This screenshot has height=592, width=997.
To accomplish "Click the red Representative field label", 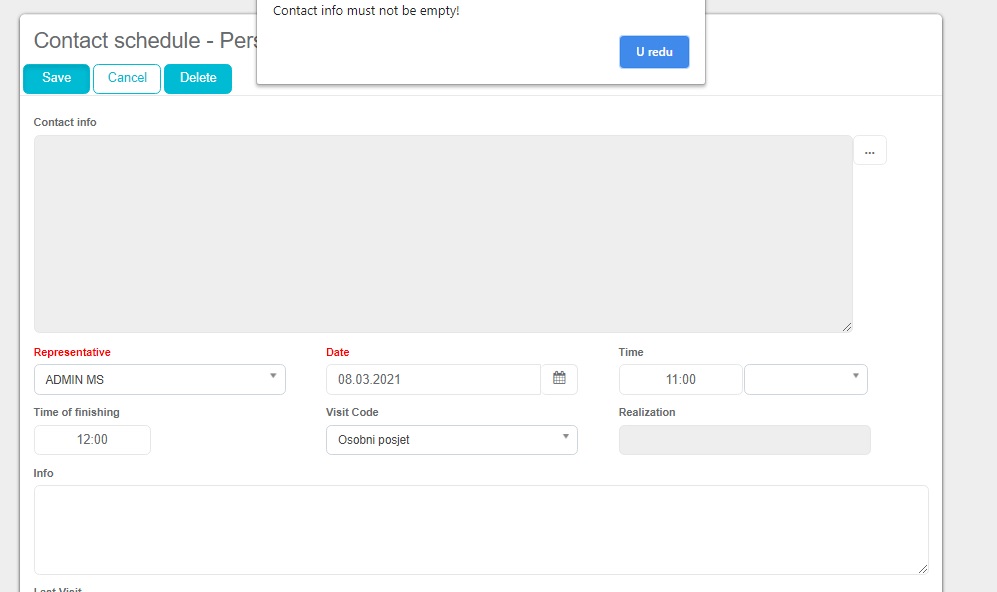I will point(72,352).
